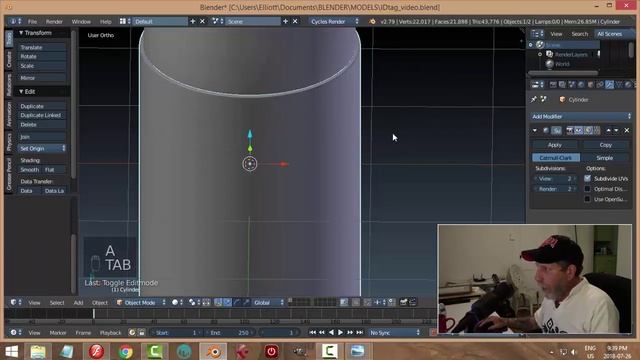Click the Delete button in tool shelf

point(42,124)
